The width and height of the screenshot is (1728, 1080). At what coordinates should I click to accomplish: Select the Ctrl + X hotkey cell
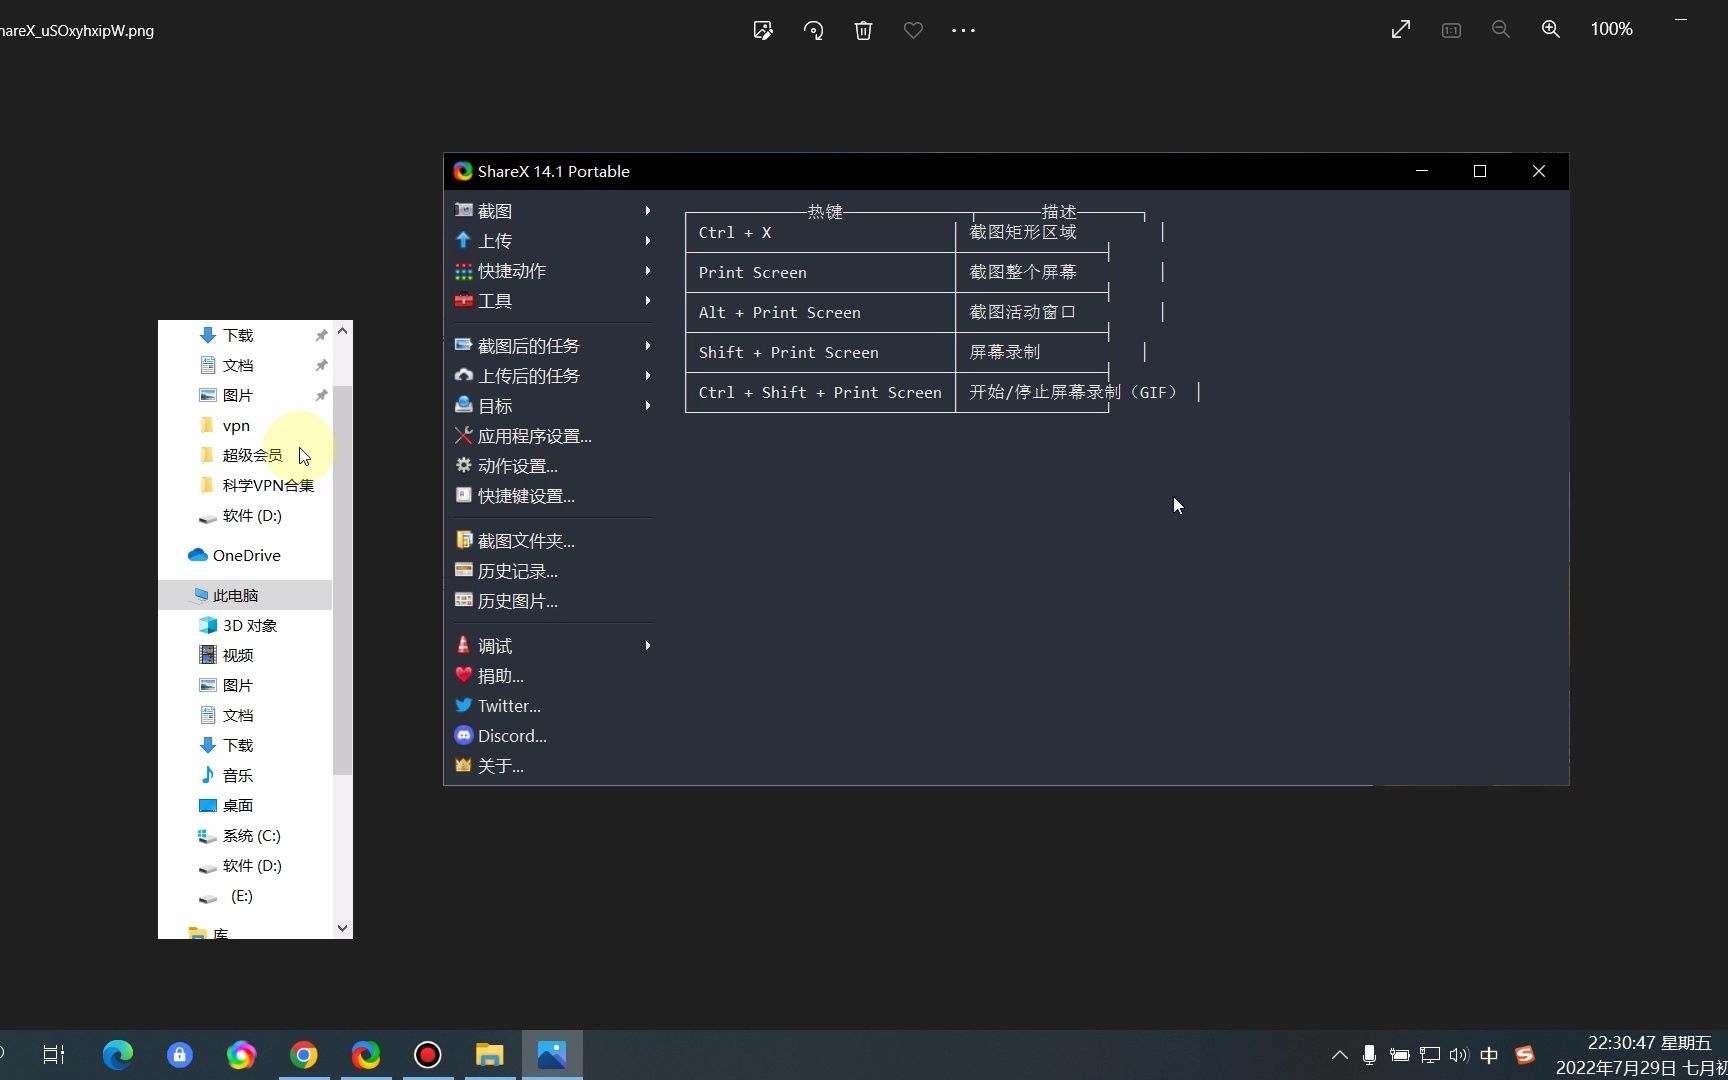tap(820, 232)
